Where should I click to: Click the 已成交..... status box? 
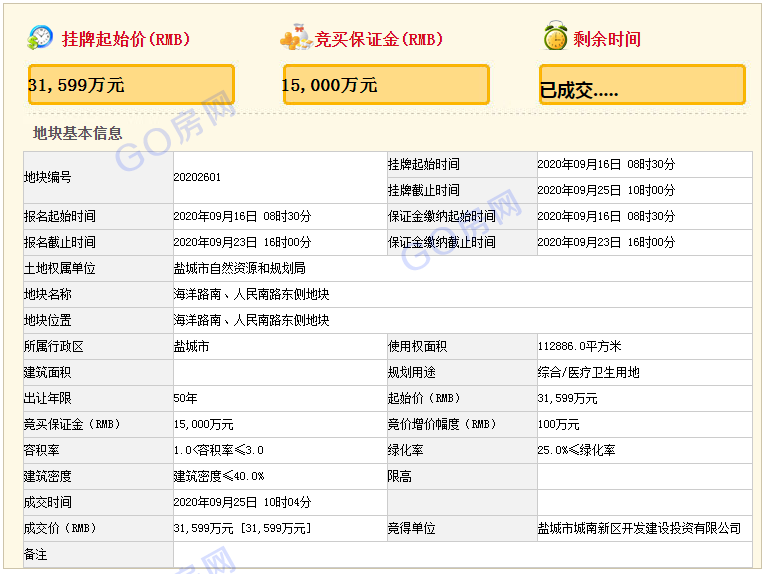642,85
